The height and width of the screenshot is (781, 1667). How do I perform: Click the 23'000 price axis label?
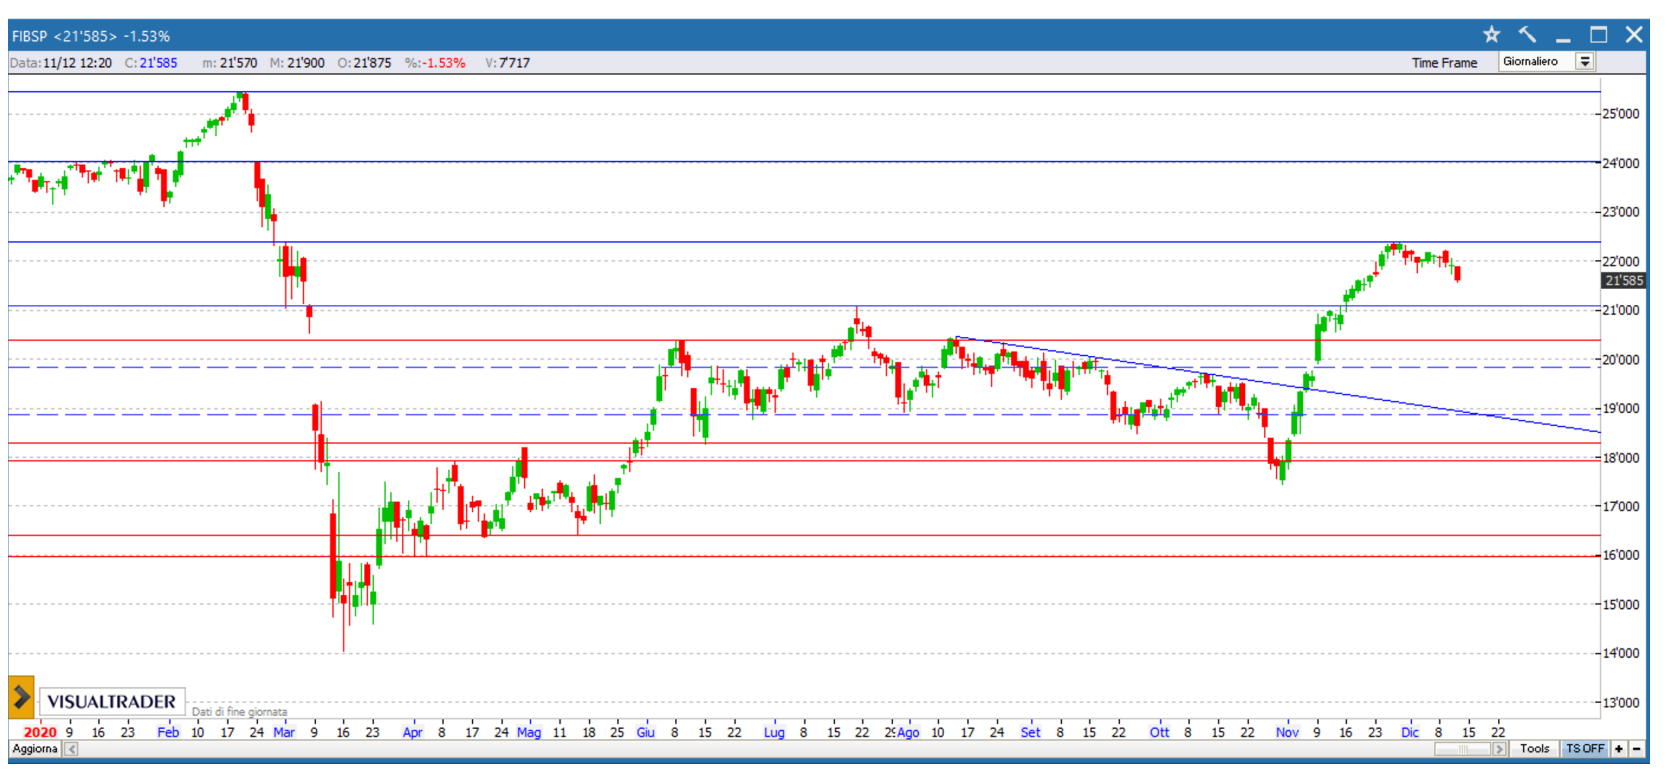click(x=1621, y=212)
